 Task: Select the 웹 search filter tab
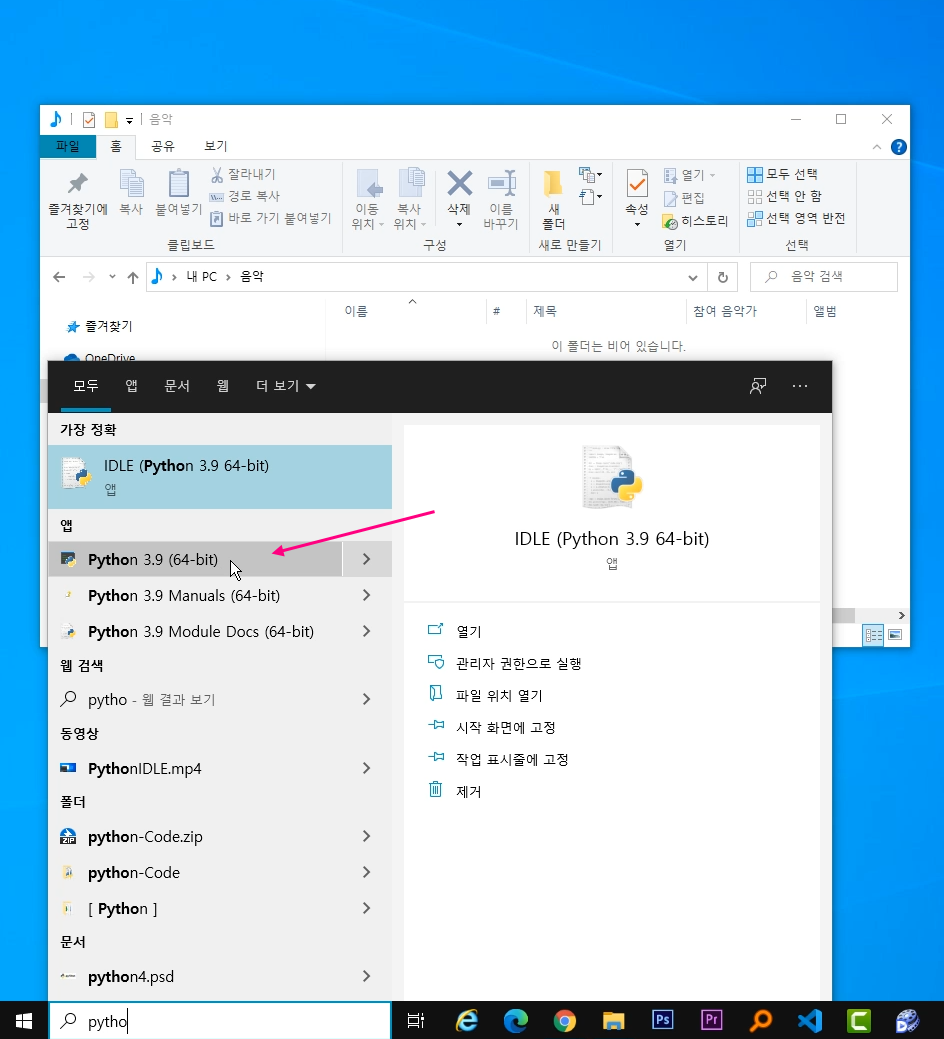point(223,386)
